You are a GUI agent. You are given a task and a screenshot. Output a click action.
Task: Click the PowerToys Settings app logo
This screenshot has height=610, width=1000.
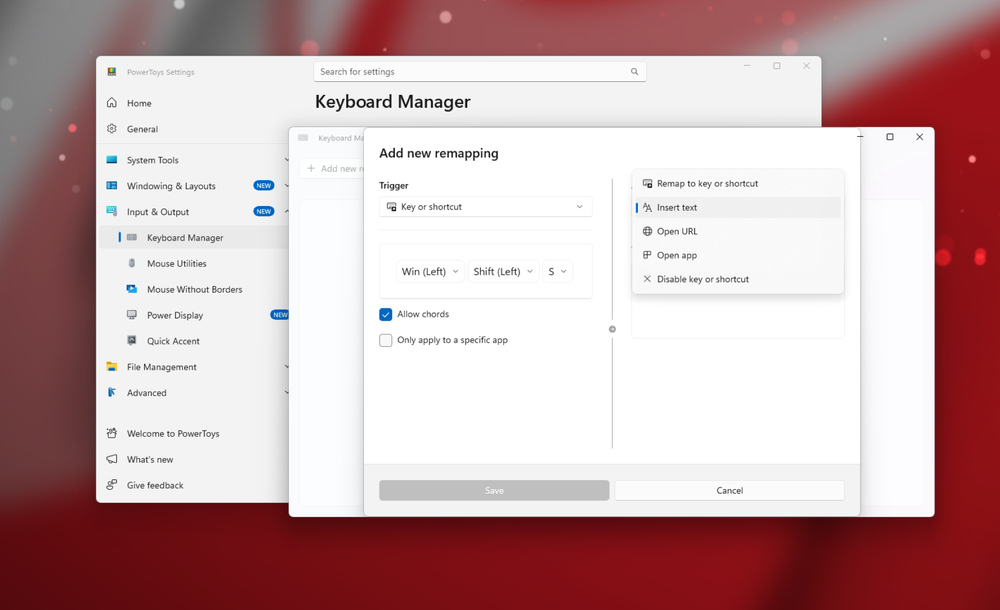pos(112,71)
